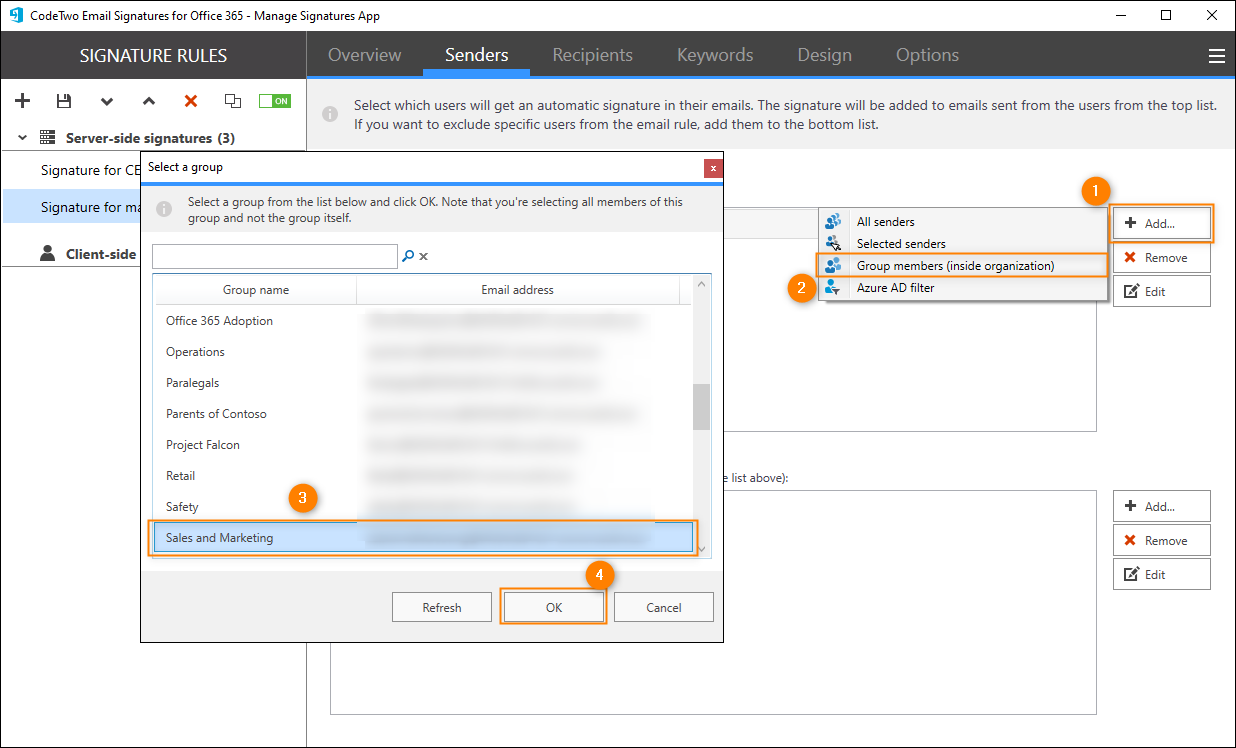Clone the rule with the duplicate icon
This screenshot has width=1236, height=748.
(x=233, y=101)
